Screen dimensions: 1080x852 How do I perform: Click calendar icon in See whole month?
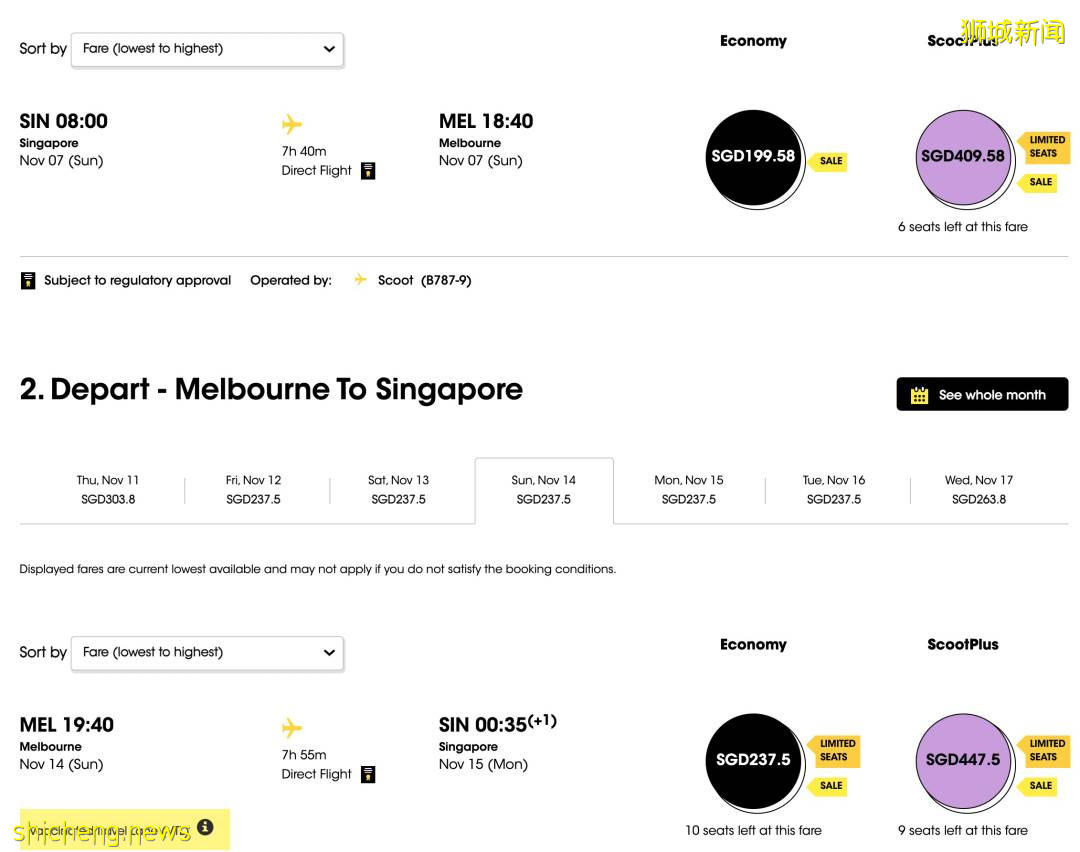[x=919, y=395]
